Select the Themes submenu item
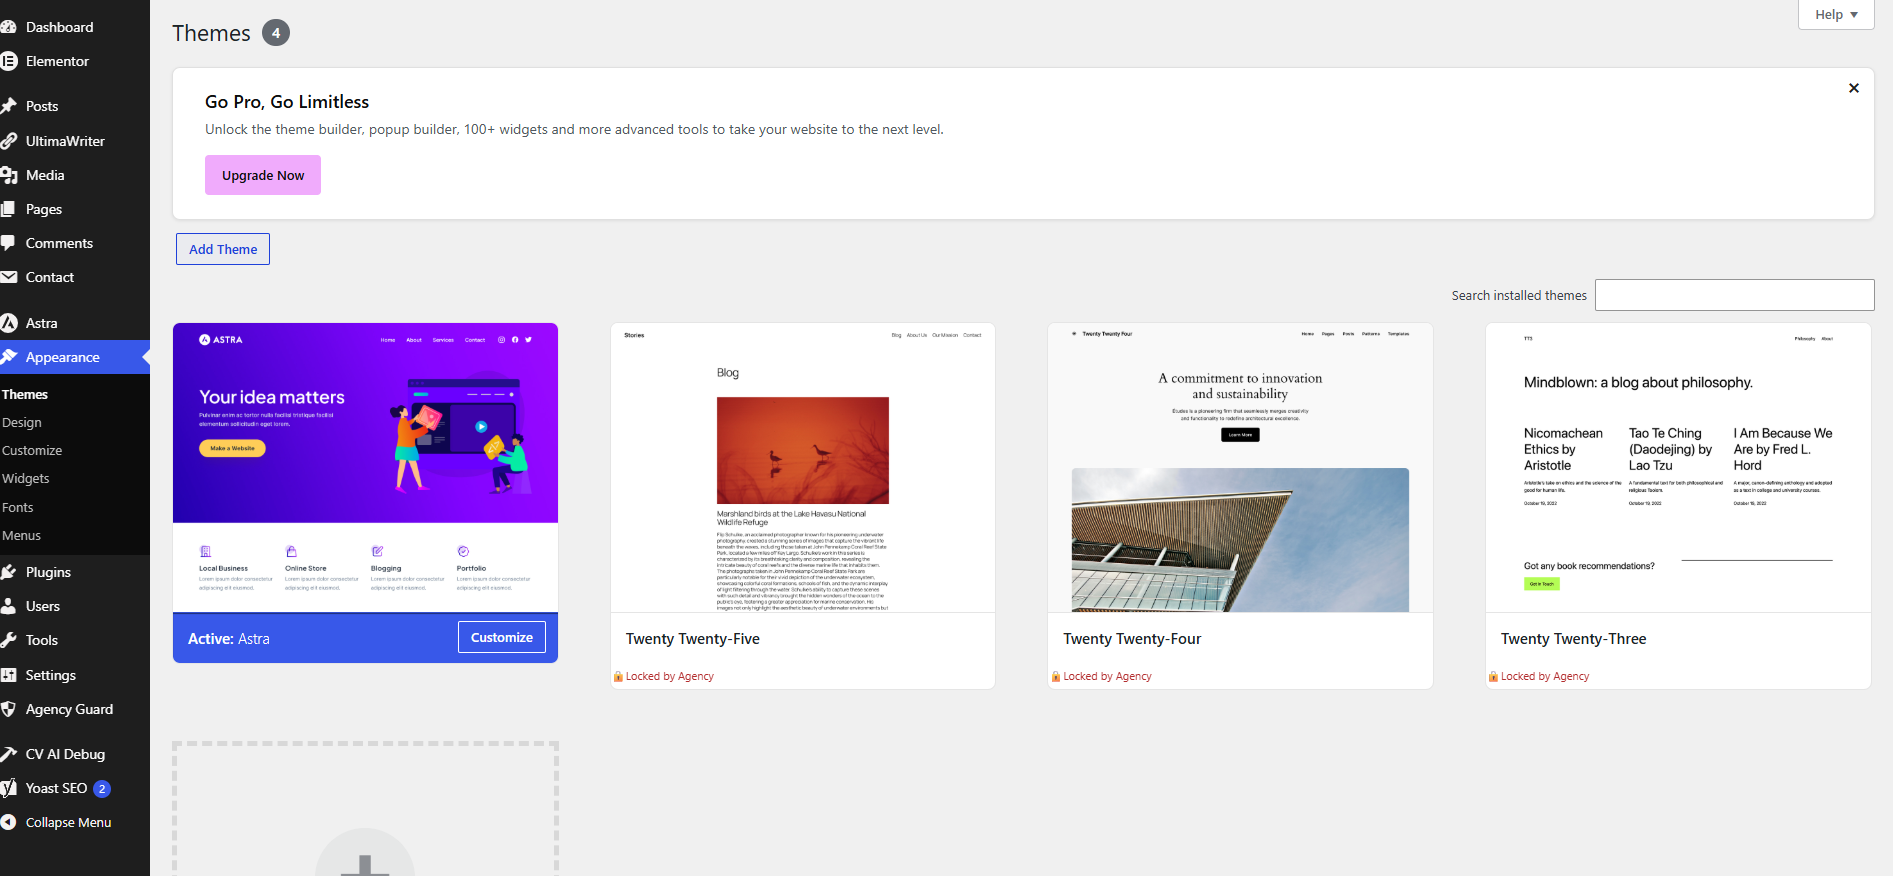The image size is (1893, 876). (25, 394)
